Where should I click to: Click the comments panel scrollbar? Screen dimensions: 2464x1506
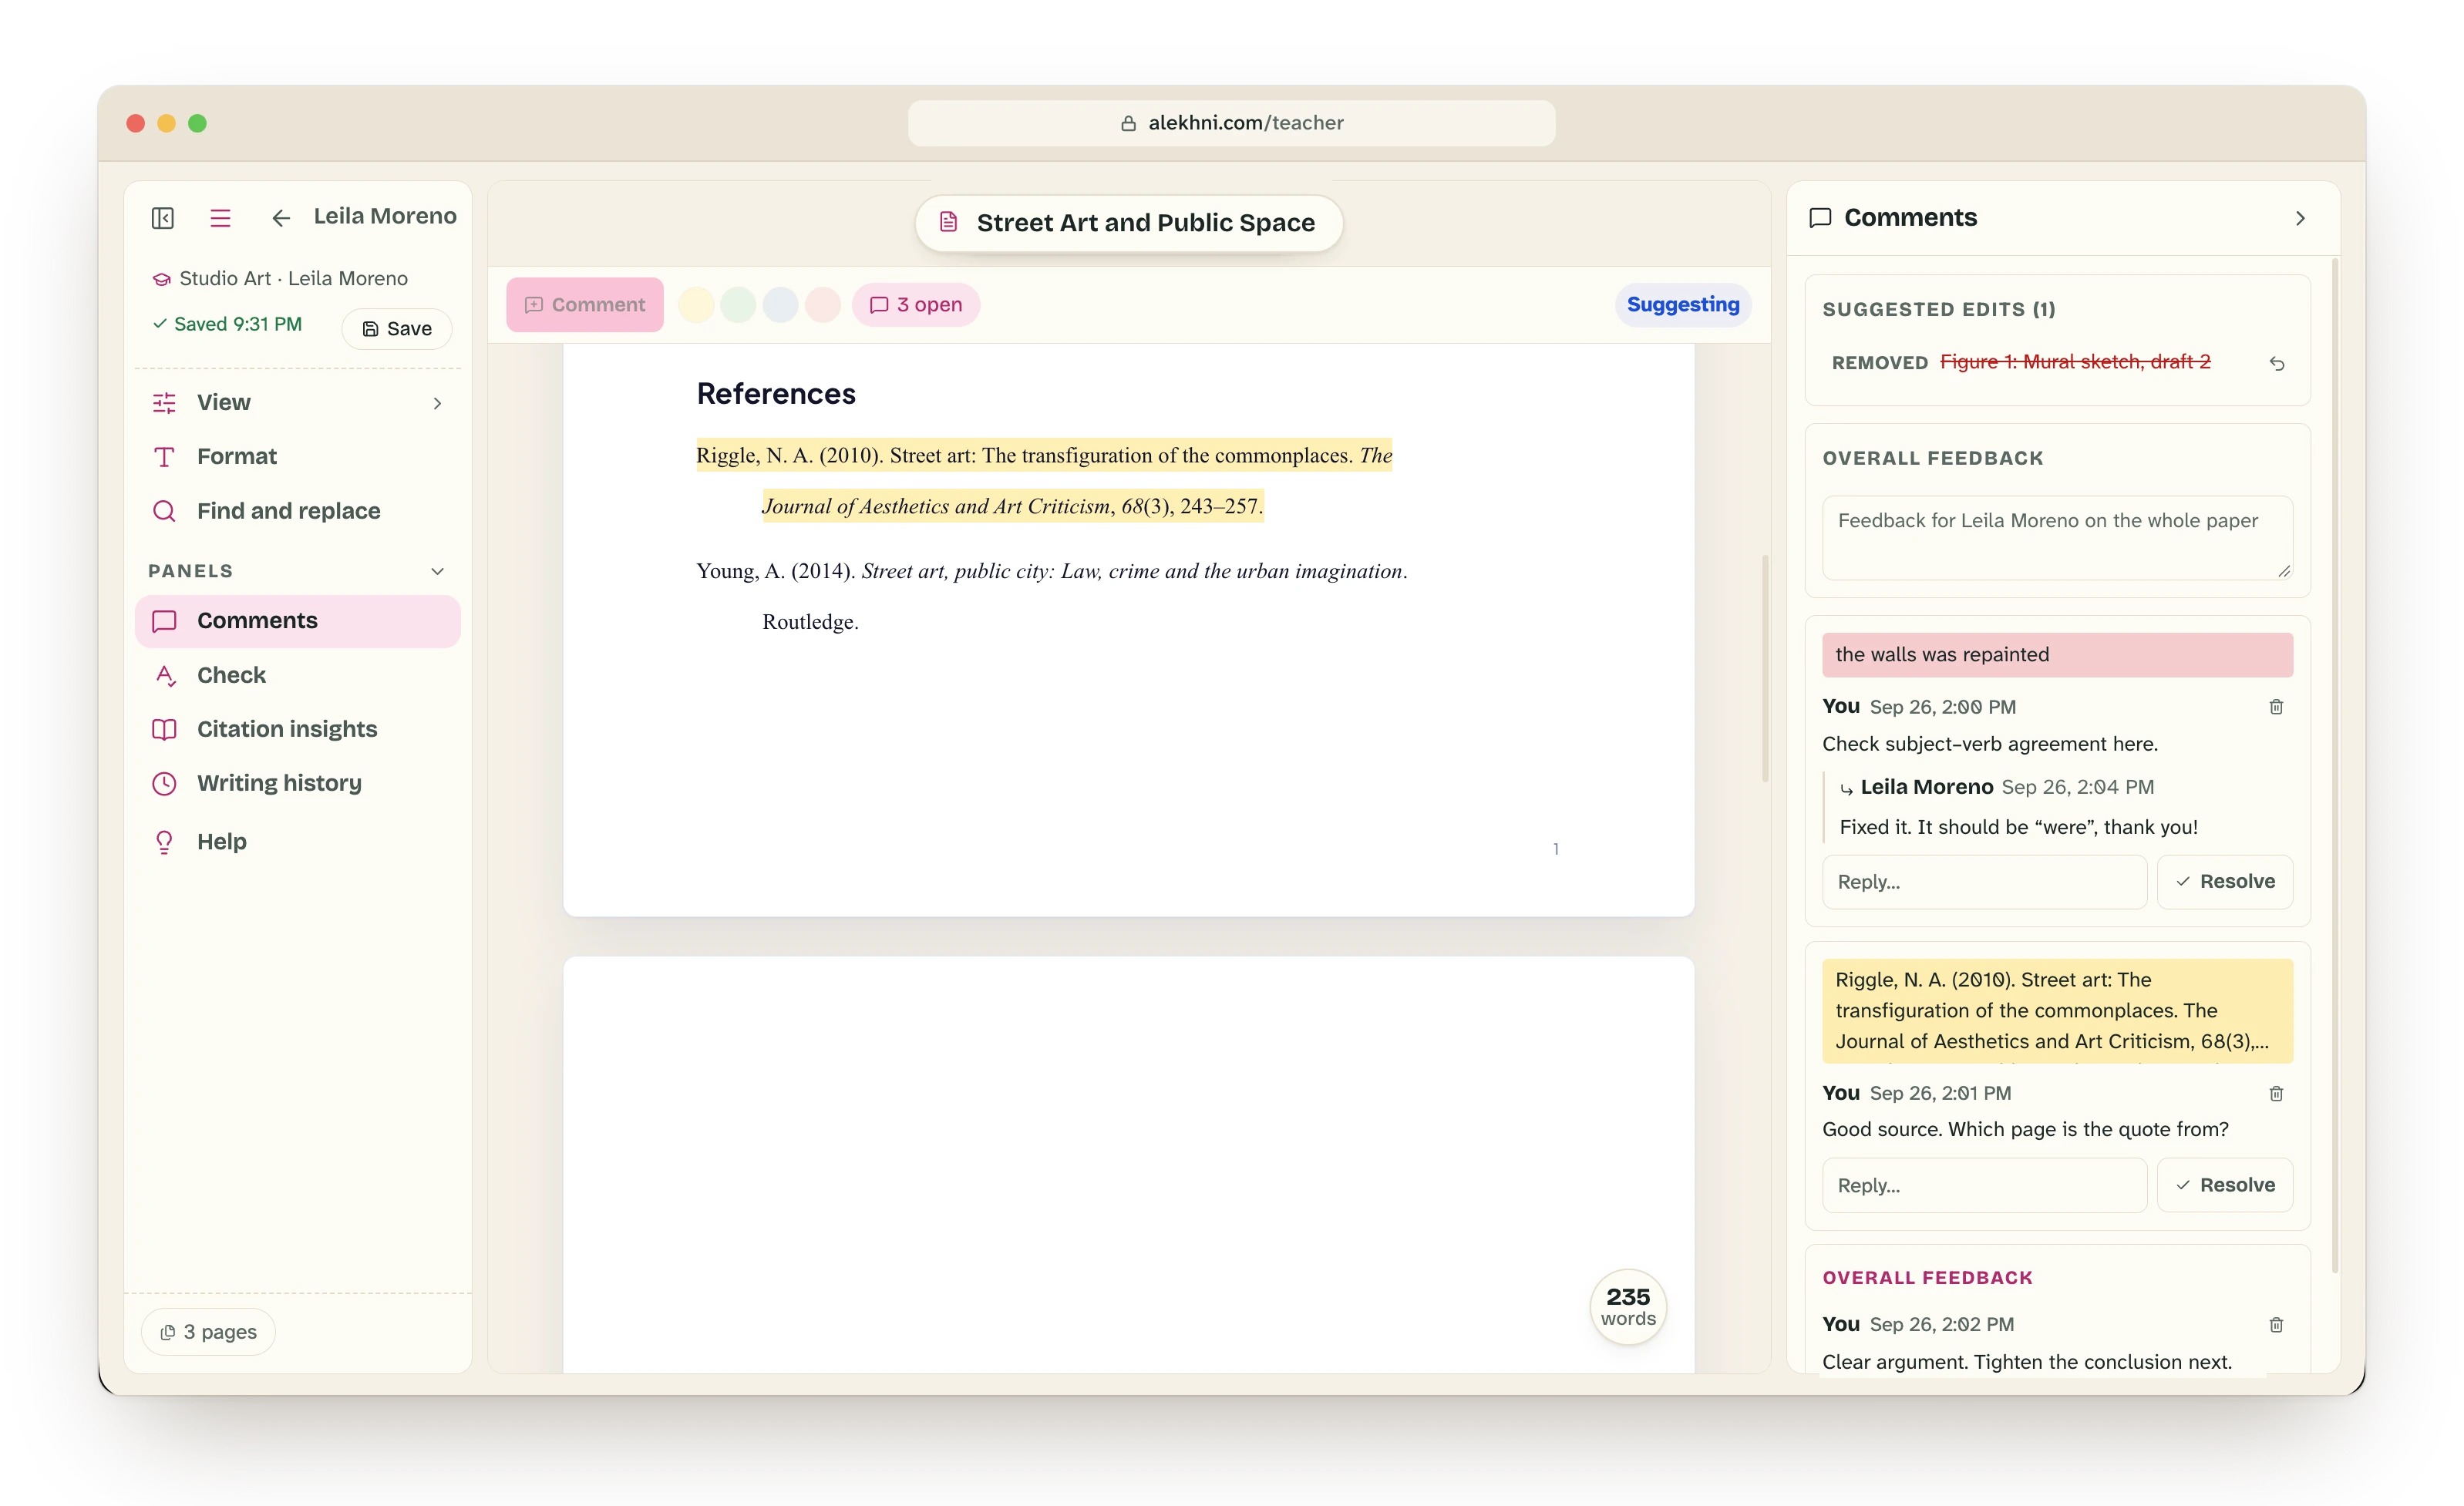[2335, 765]
